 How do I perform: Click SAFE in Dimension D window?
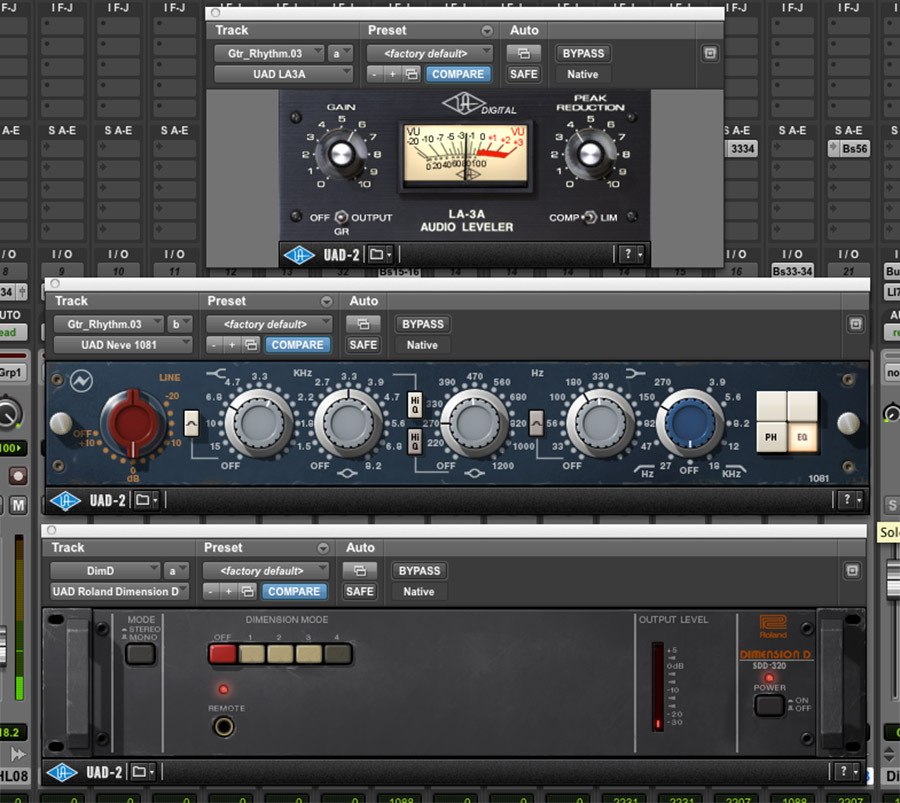point(359,591)
